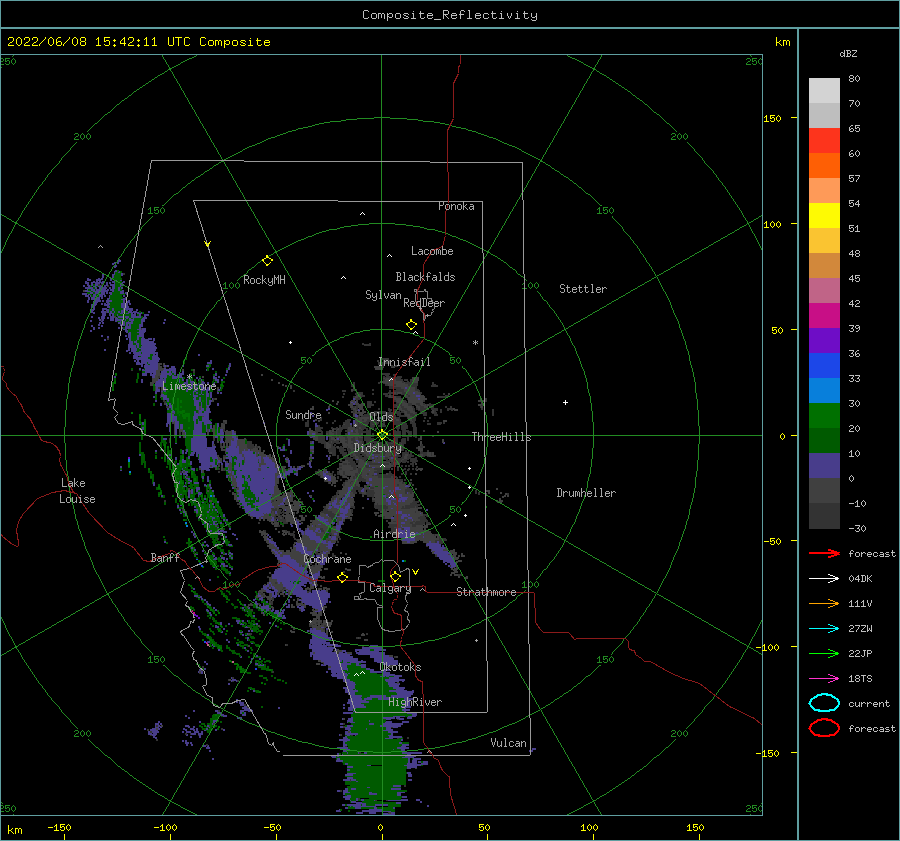Screen dimensions: 900x841
Task: Click the HighRiver town label
Action: pos(415,702)
